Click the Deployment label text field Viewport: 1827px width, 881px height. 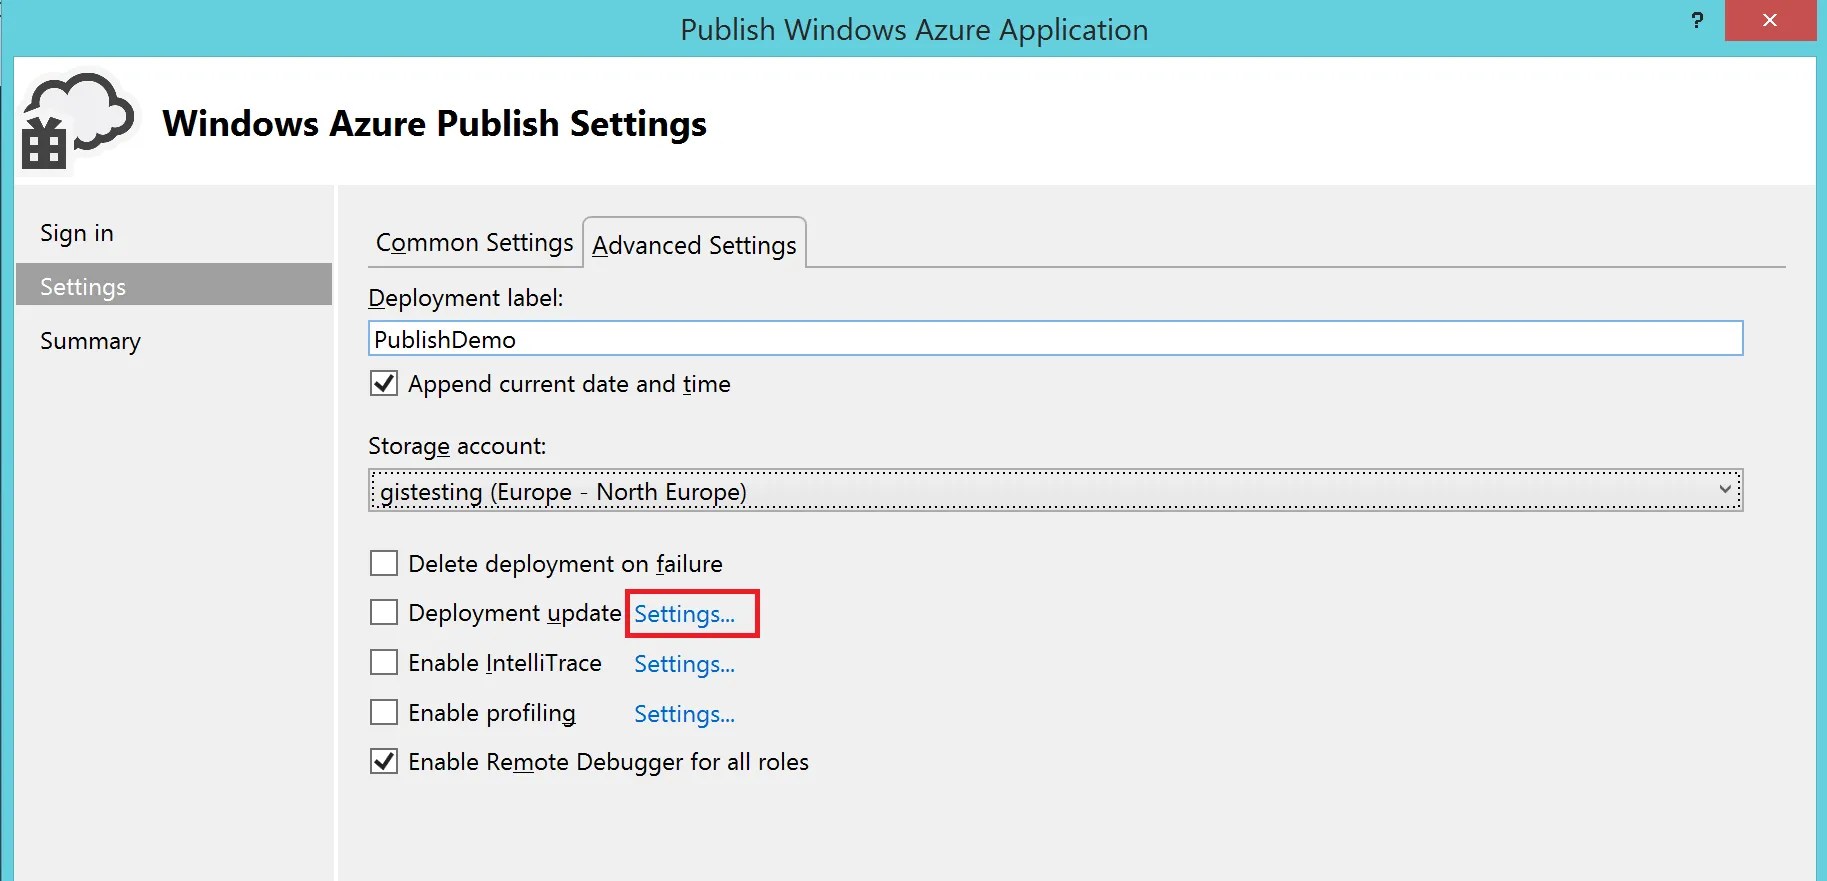pos(1056,339)
